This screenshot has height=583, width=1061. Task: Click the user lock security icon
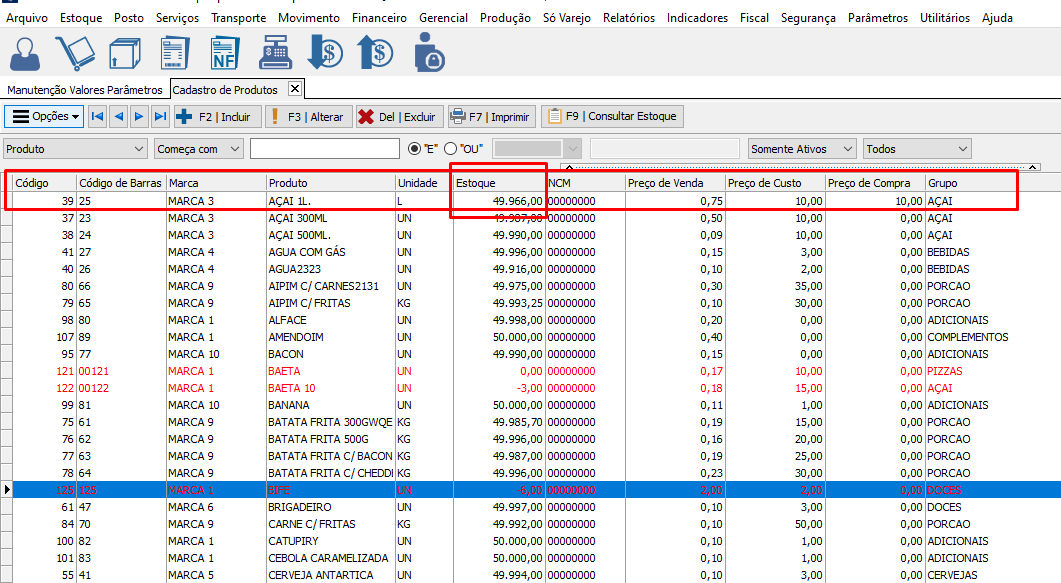coord(428,53)
